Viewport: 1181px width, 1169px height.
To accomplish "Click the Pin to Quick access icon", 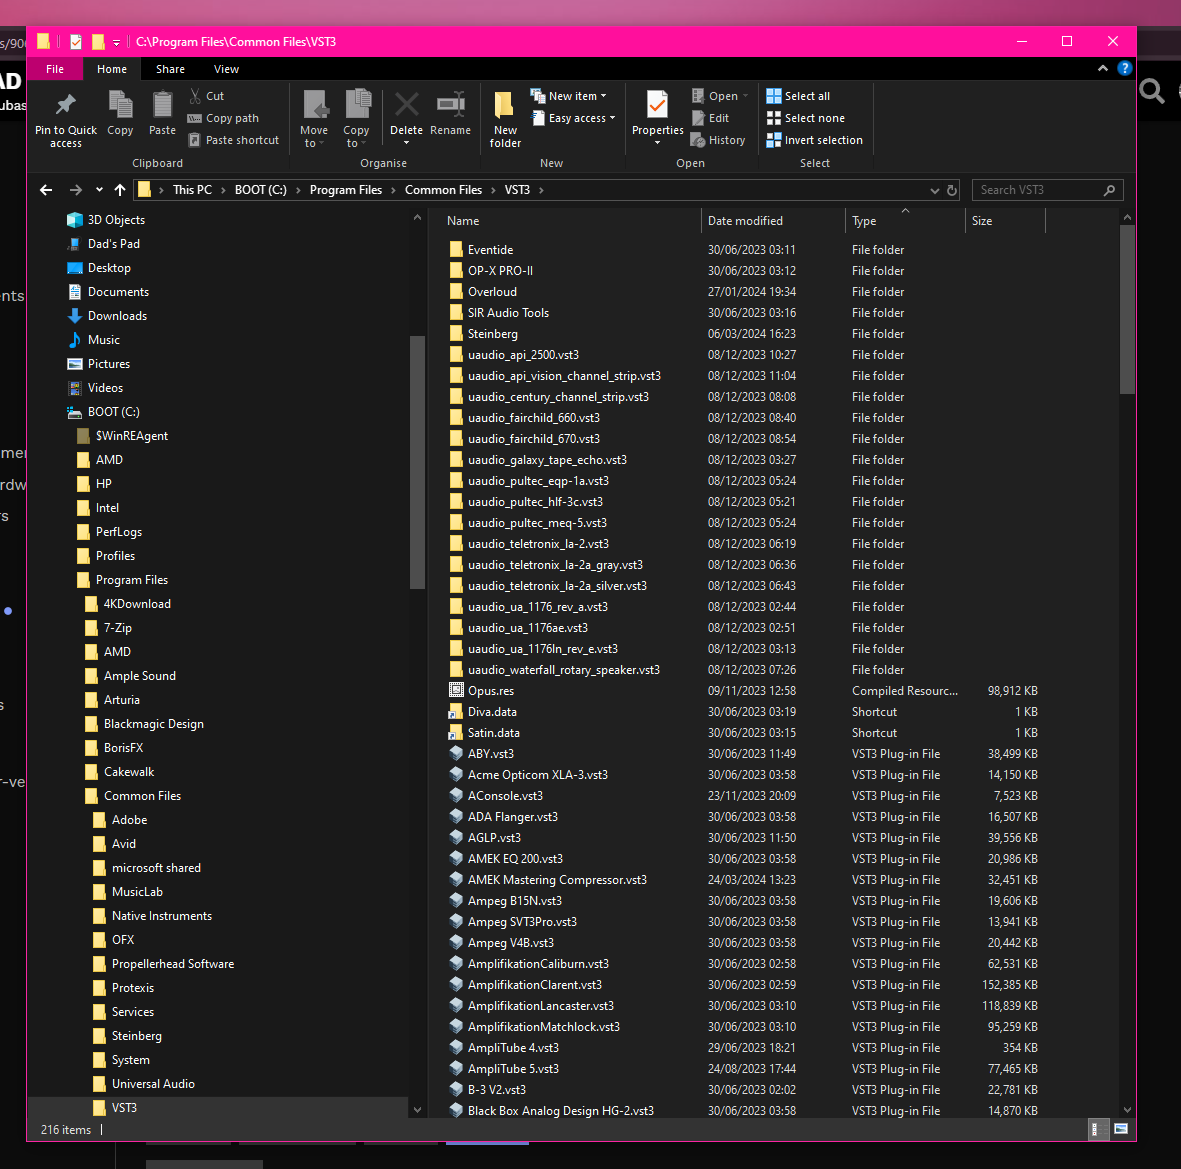I will coord(66,105).
